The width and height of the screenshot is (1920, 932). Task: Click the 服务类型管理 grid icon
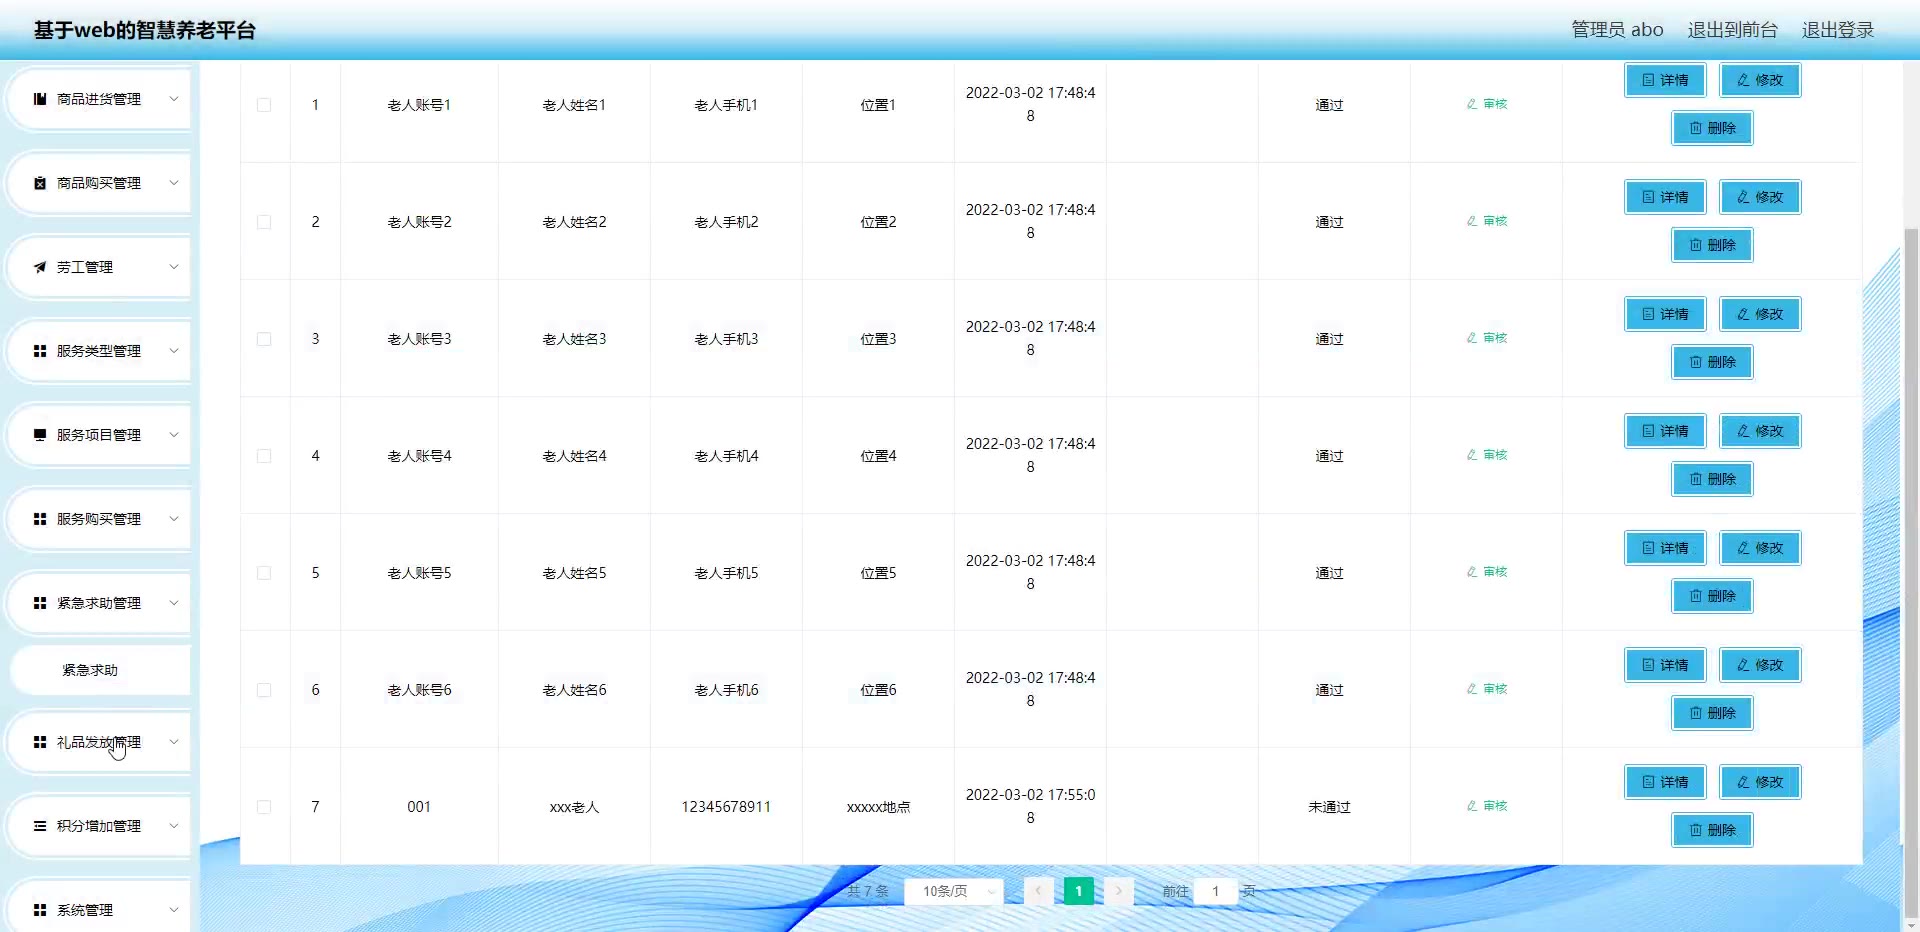[40, 351]
